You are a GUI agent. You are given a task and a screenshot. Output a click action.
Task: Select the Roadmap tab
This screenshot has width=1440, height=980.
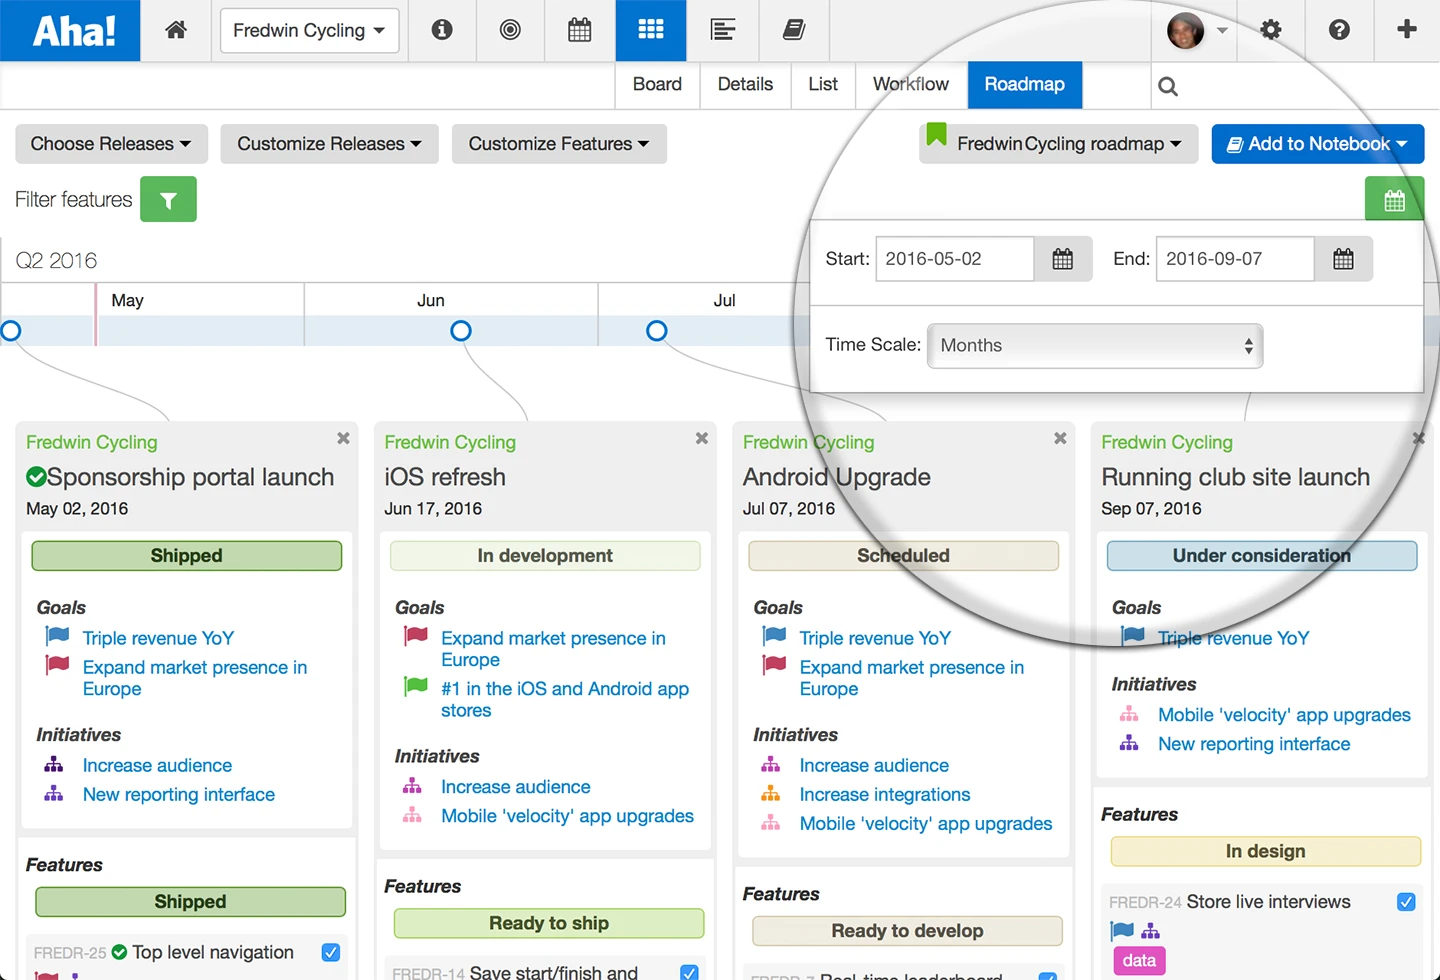[x=1025, y=85]
